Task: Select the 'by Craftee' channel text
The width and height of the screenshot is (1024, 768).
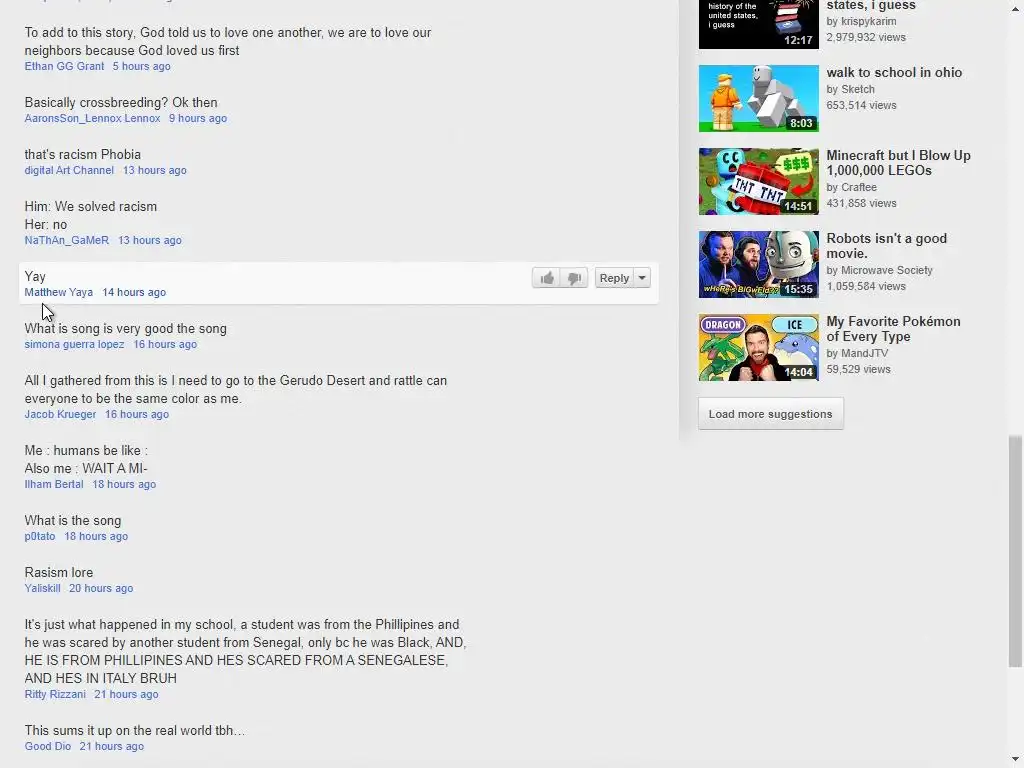Action: (x=852, y=187)
